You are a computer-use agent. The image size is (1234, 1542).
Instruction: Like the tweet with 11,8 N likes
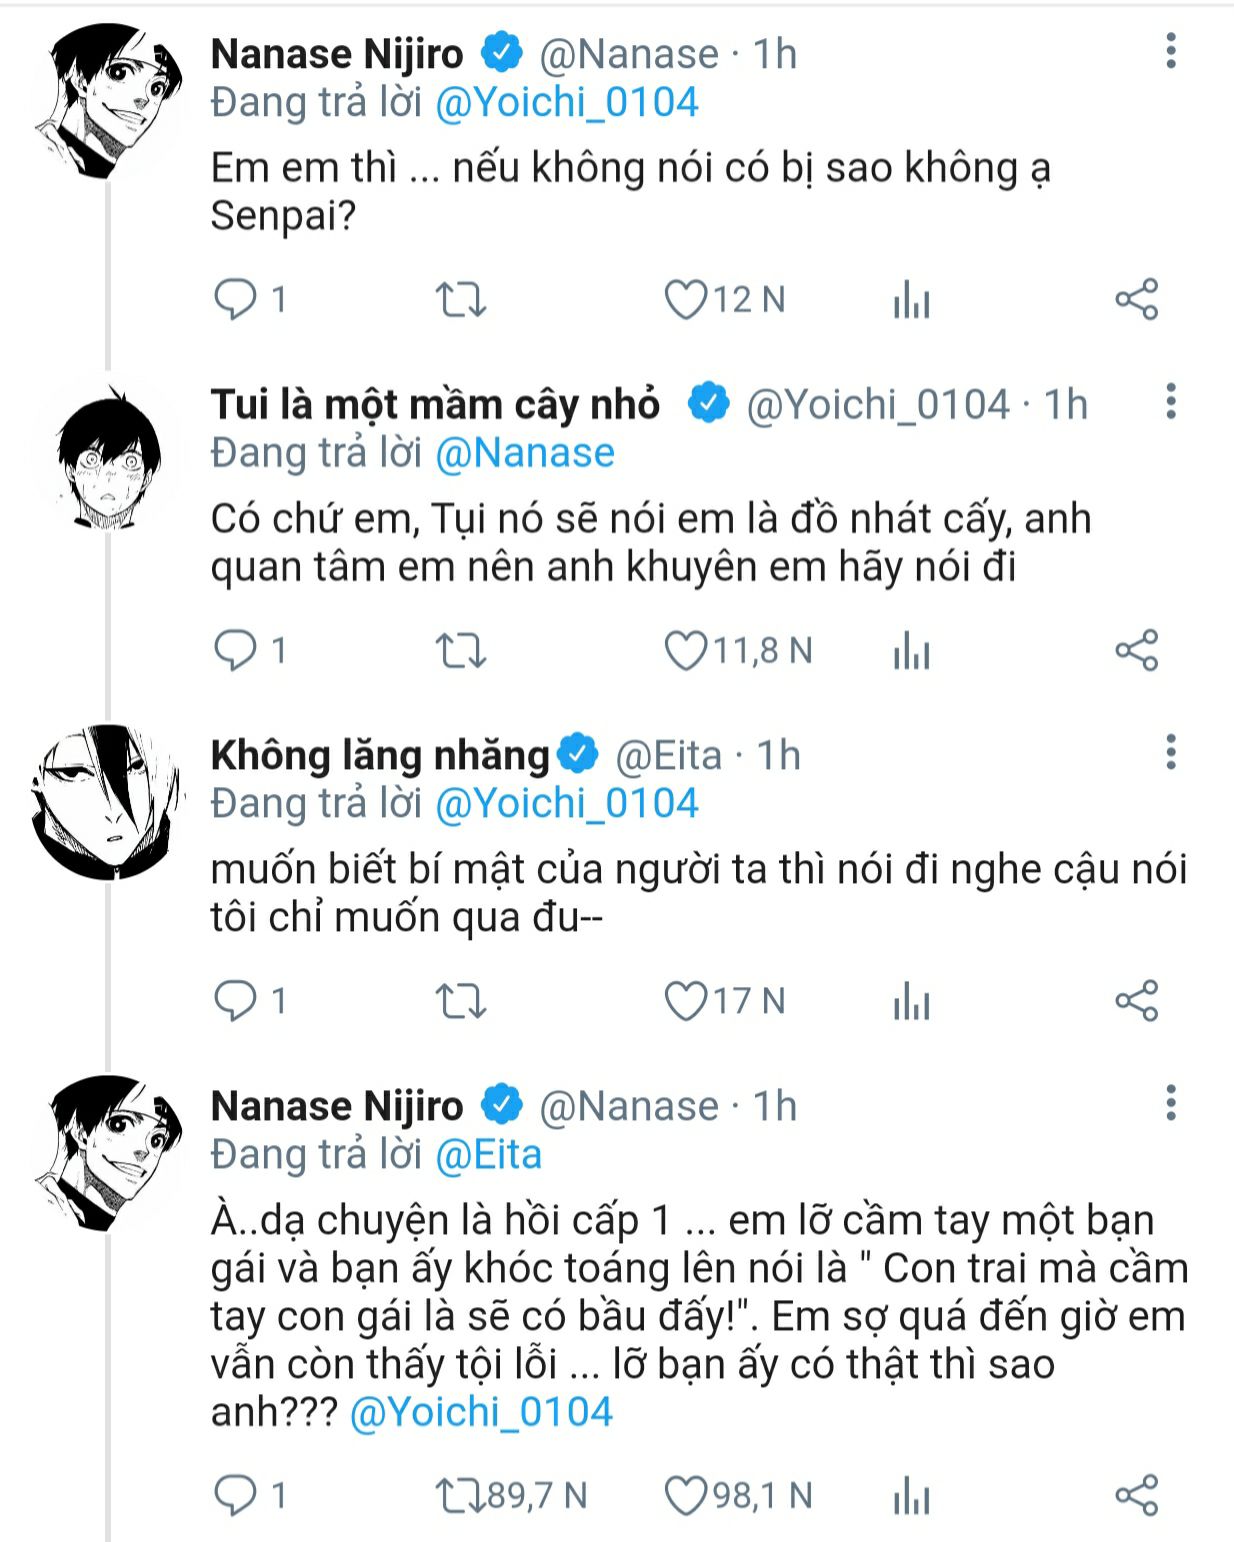[x=687, y=651]
